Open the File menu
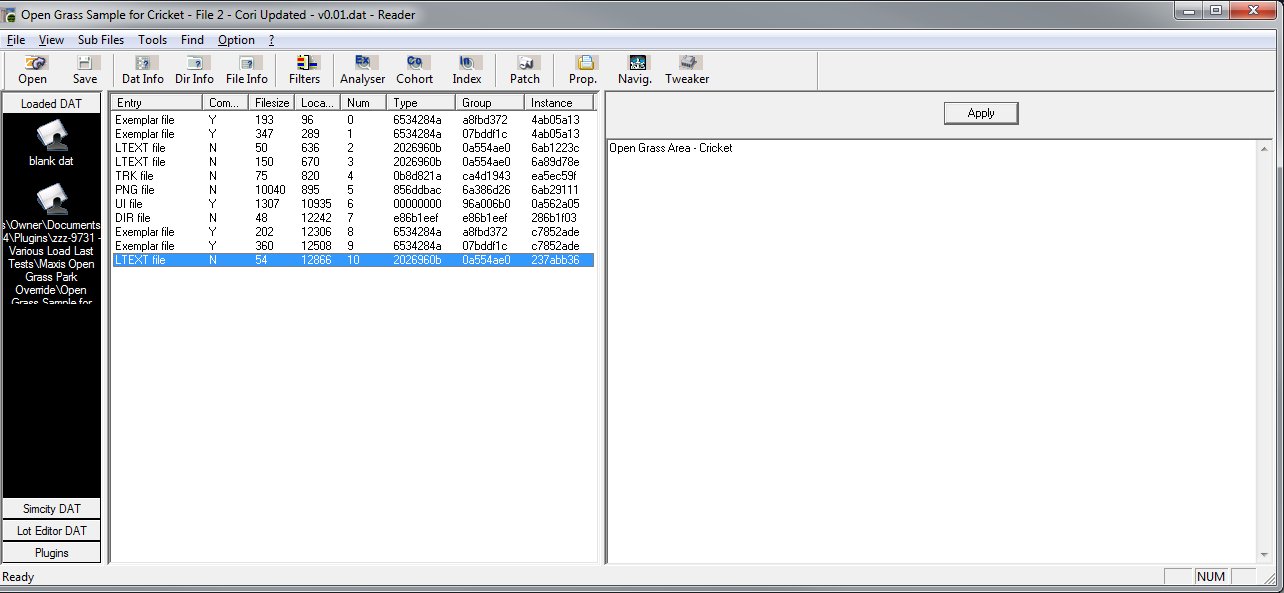 (x=15, y=40)
